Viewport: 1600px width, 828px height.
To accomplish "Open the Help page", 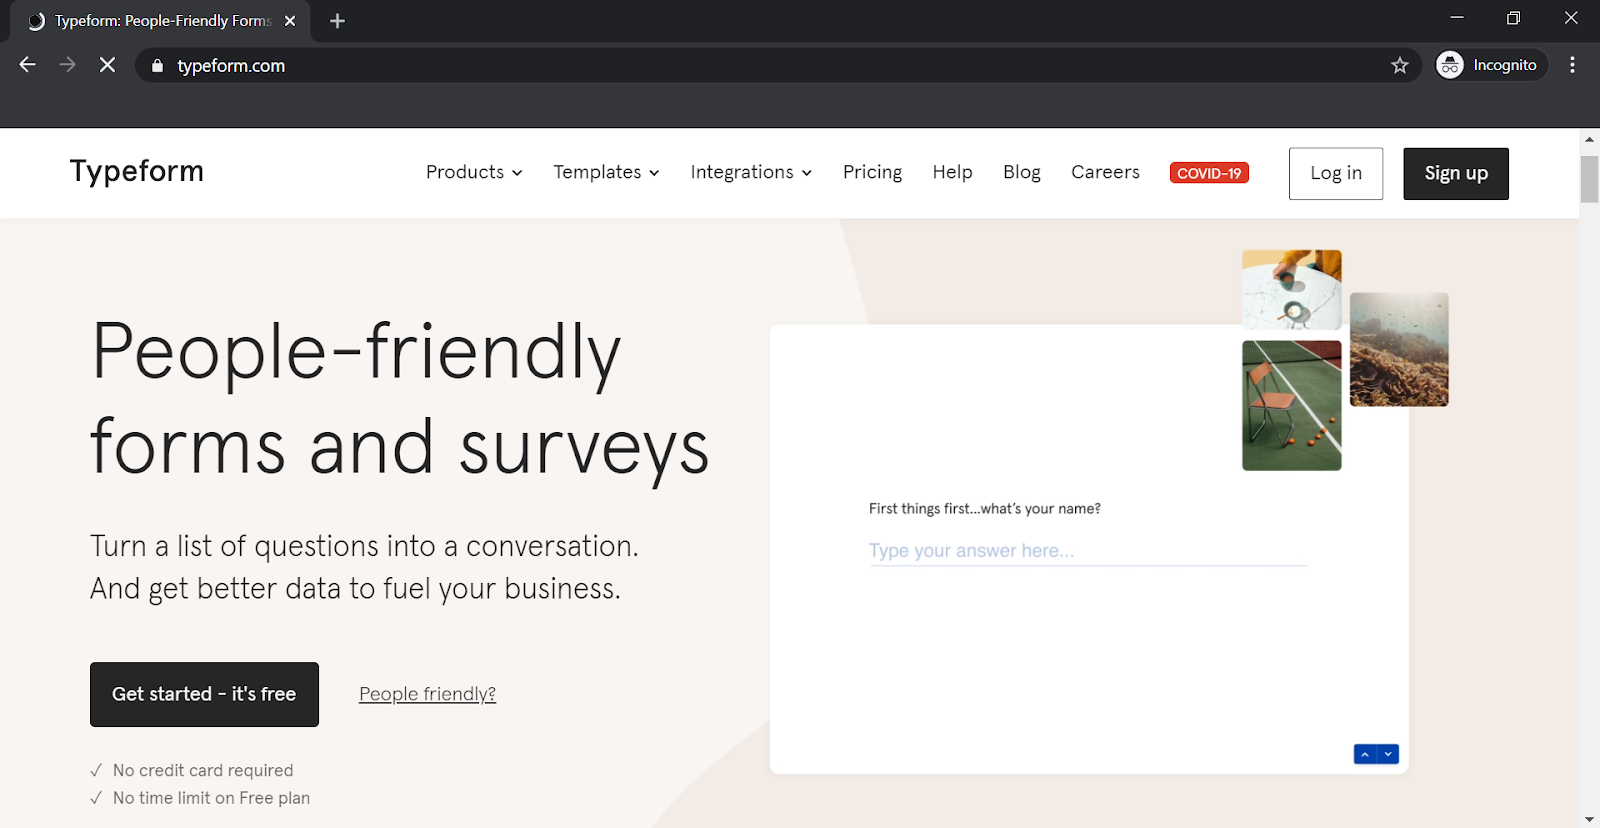I will click(952, 172).
